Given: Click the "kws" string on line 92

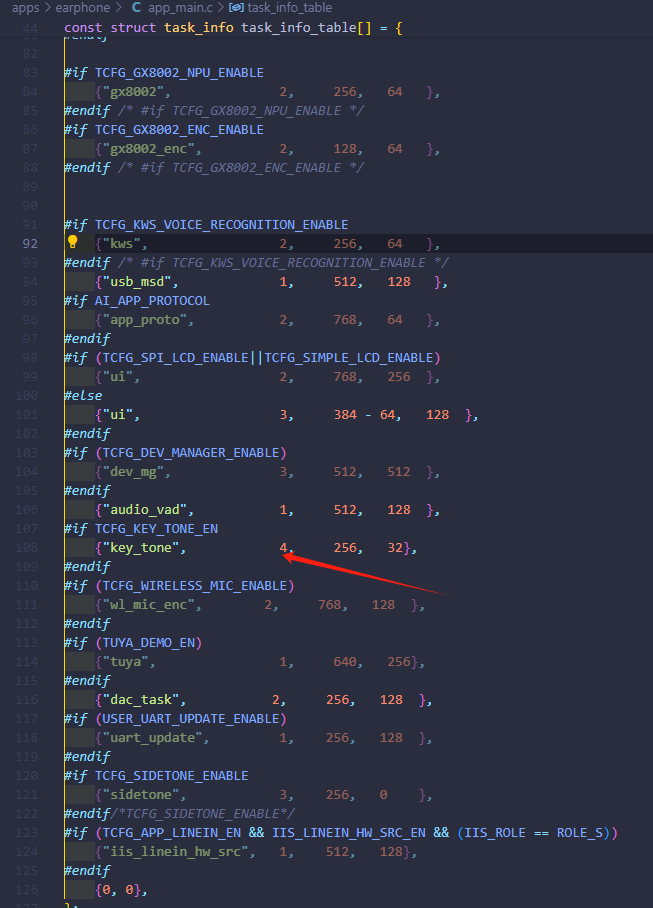Looking at the screenshot, I should click(x=122, y=243).
